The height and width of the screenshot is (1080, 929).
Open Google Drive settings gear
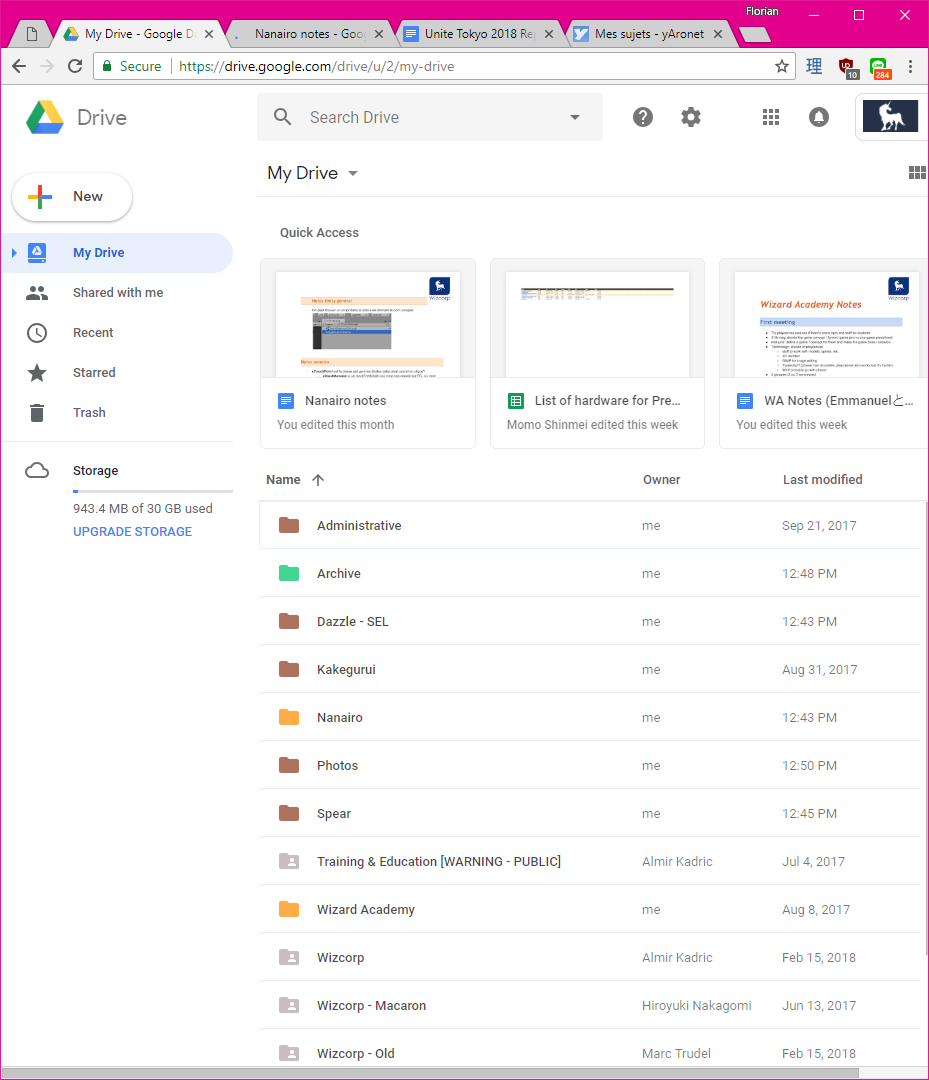point(691,117)
